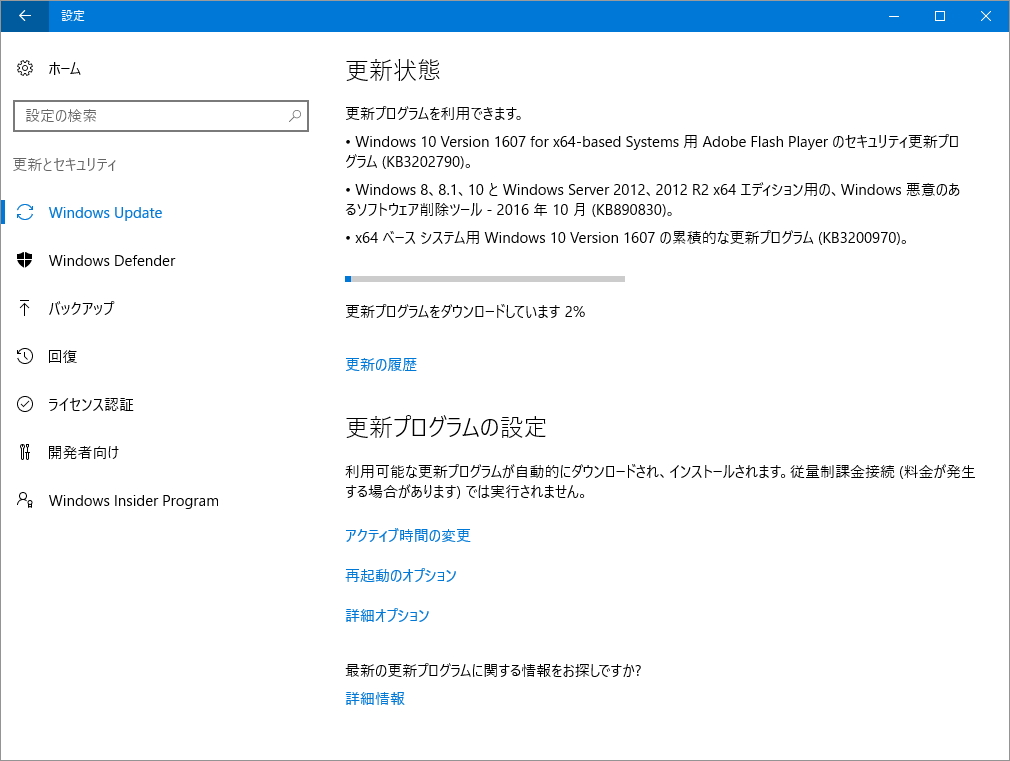Open 詳細オプション
The image size is (1010, 761).
386,615
